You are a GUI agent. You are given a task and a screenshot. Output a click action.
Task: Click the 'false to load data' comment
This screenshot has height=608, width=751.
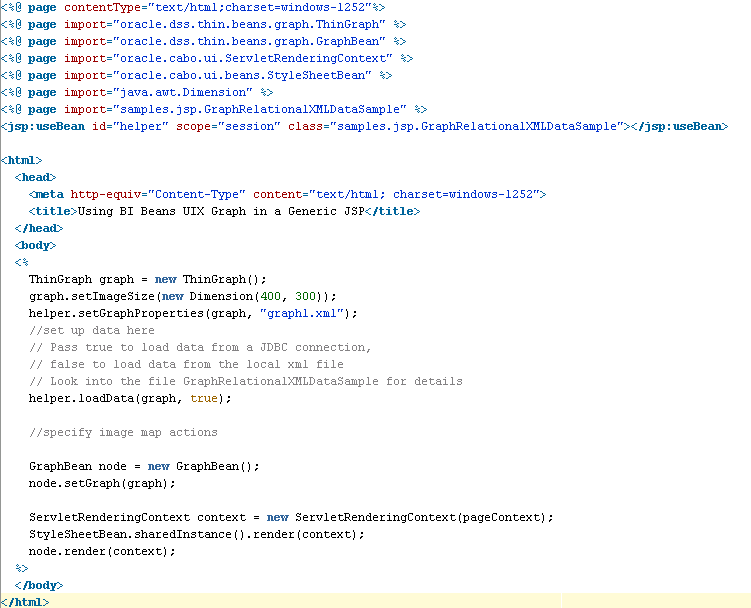pos(186,364)
